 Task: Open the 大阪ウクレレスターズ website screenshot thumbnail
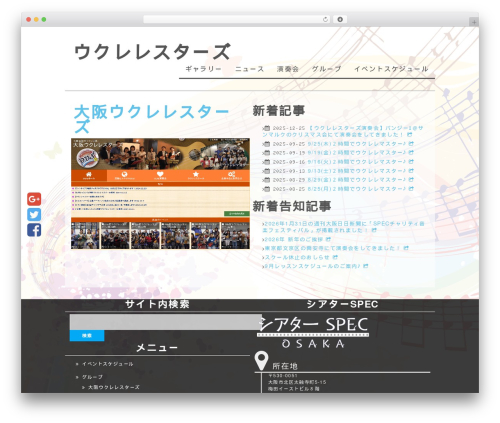[160, 193]
